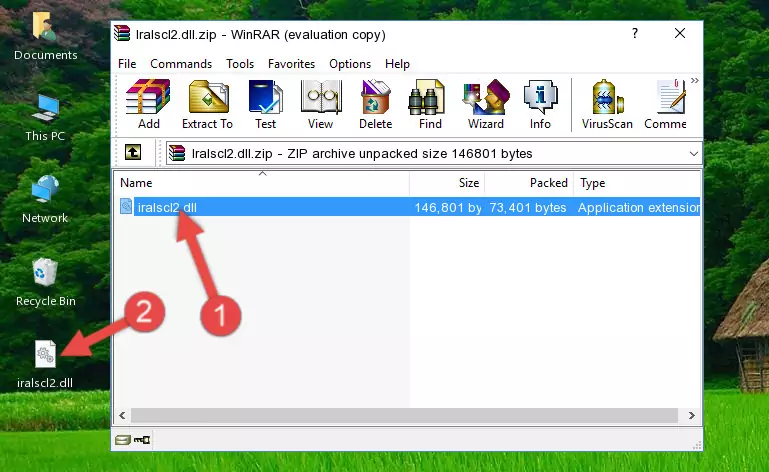
Task: Run VirusScan on the archive
Action: (607, 104)
